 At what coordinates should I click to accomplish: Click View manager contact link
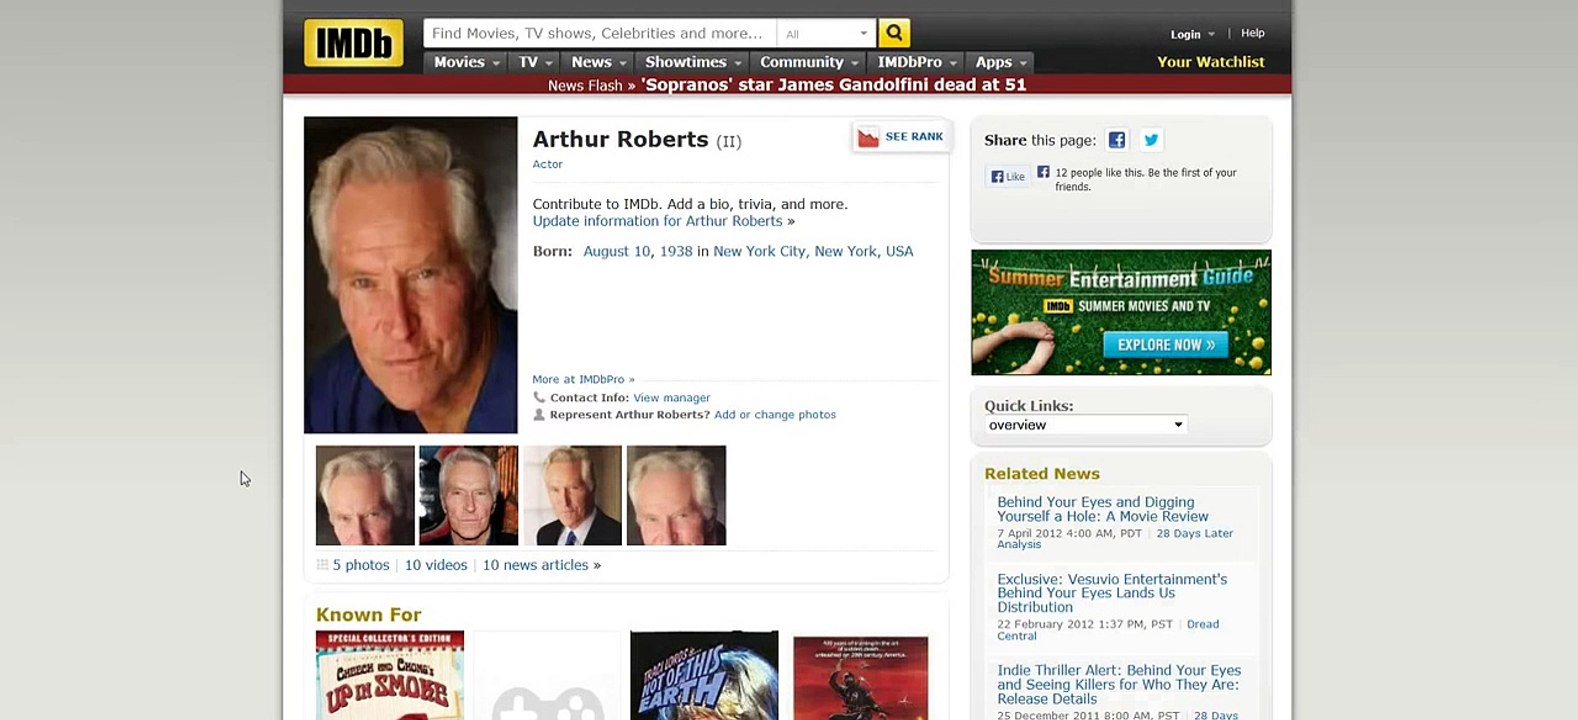671,397
